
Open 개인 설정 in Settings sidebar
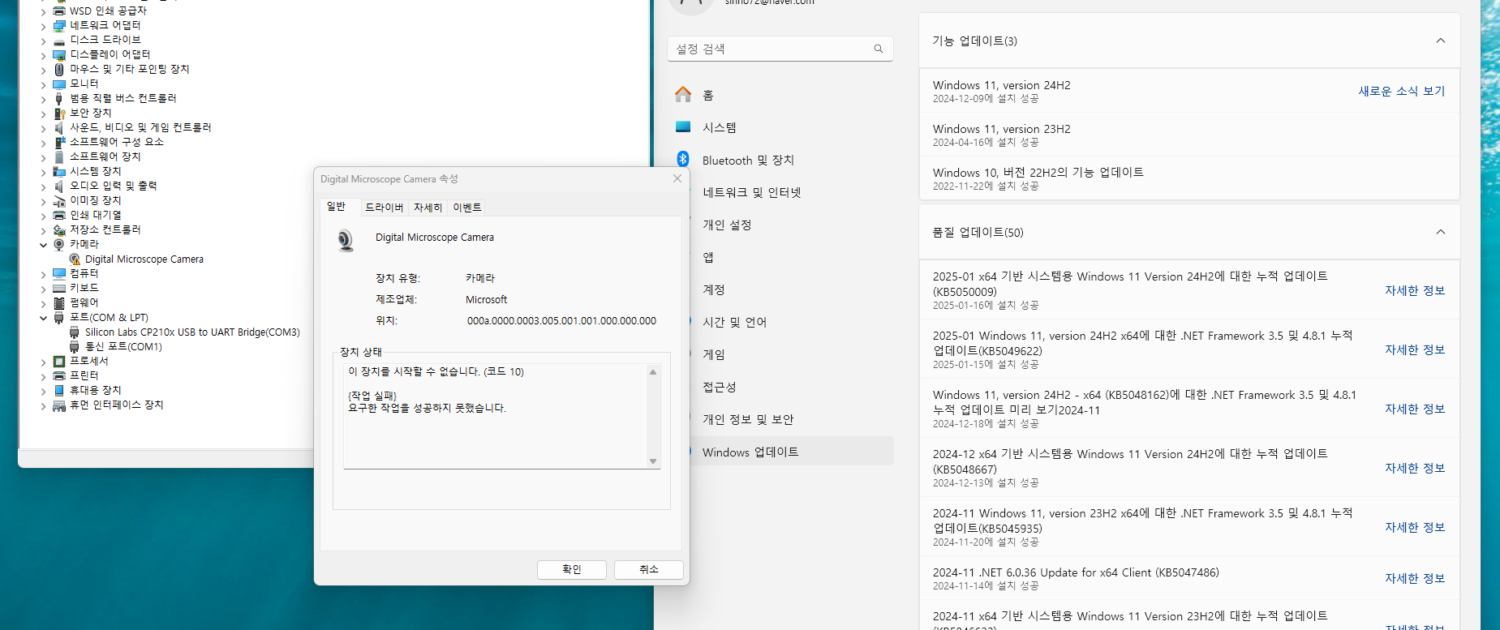tap(727, 225)
